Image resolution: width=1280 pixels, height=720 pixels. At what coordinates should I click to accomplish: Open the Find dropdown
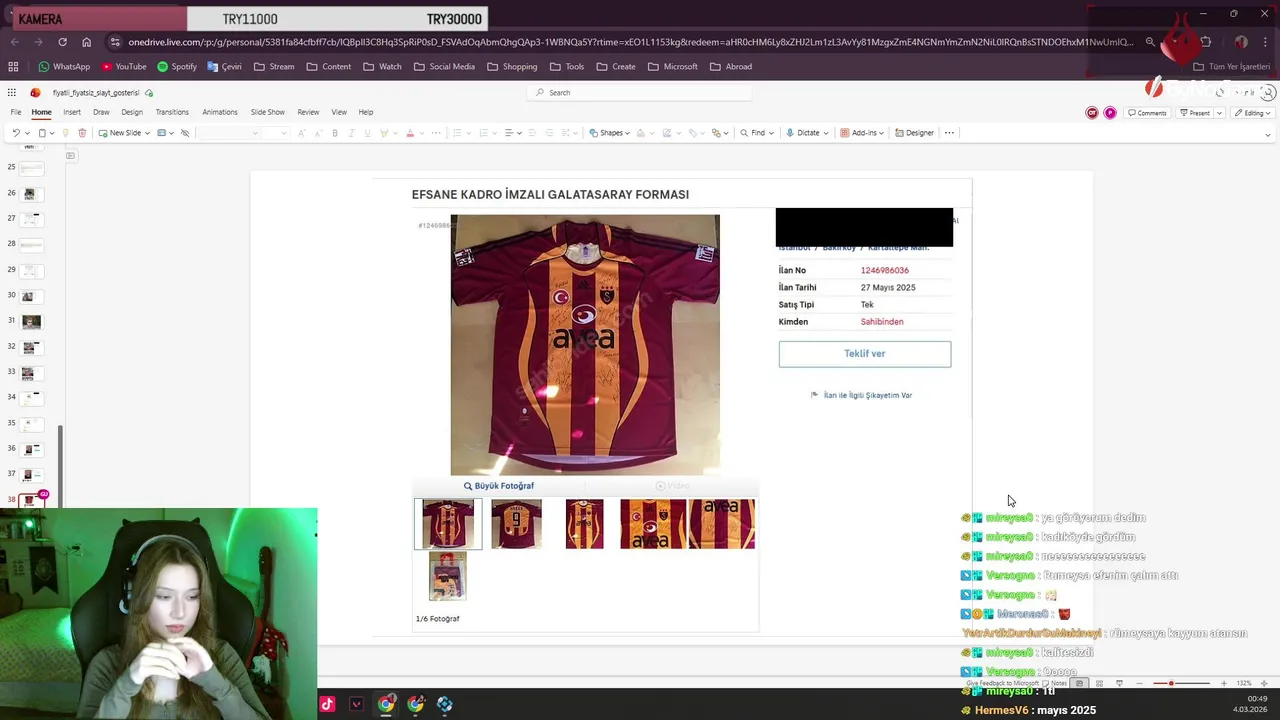756,133
